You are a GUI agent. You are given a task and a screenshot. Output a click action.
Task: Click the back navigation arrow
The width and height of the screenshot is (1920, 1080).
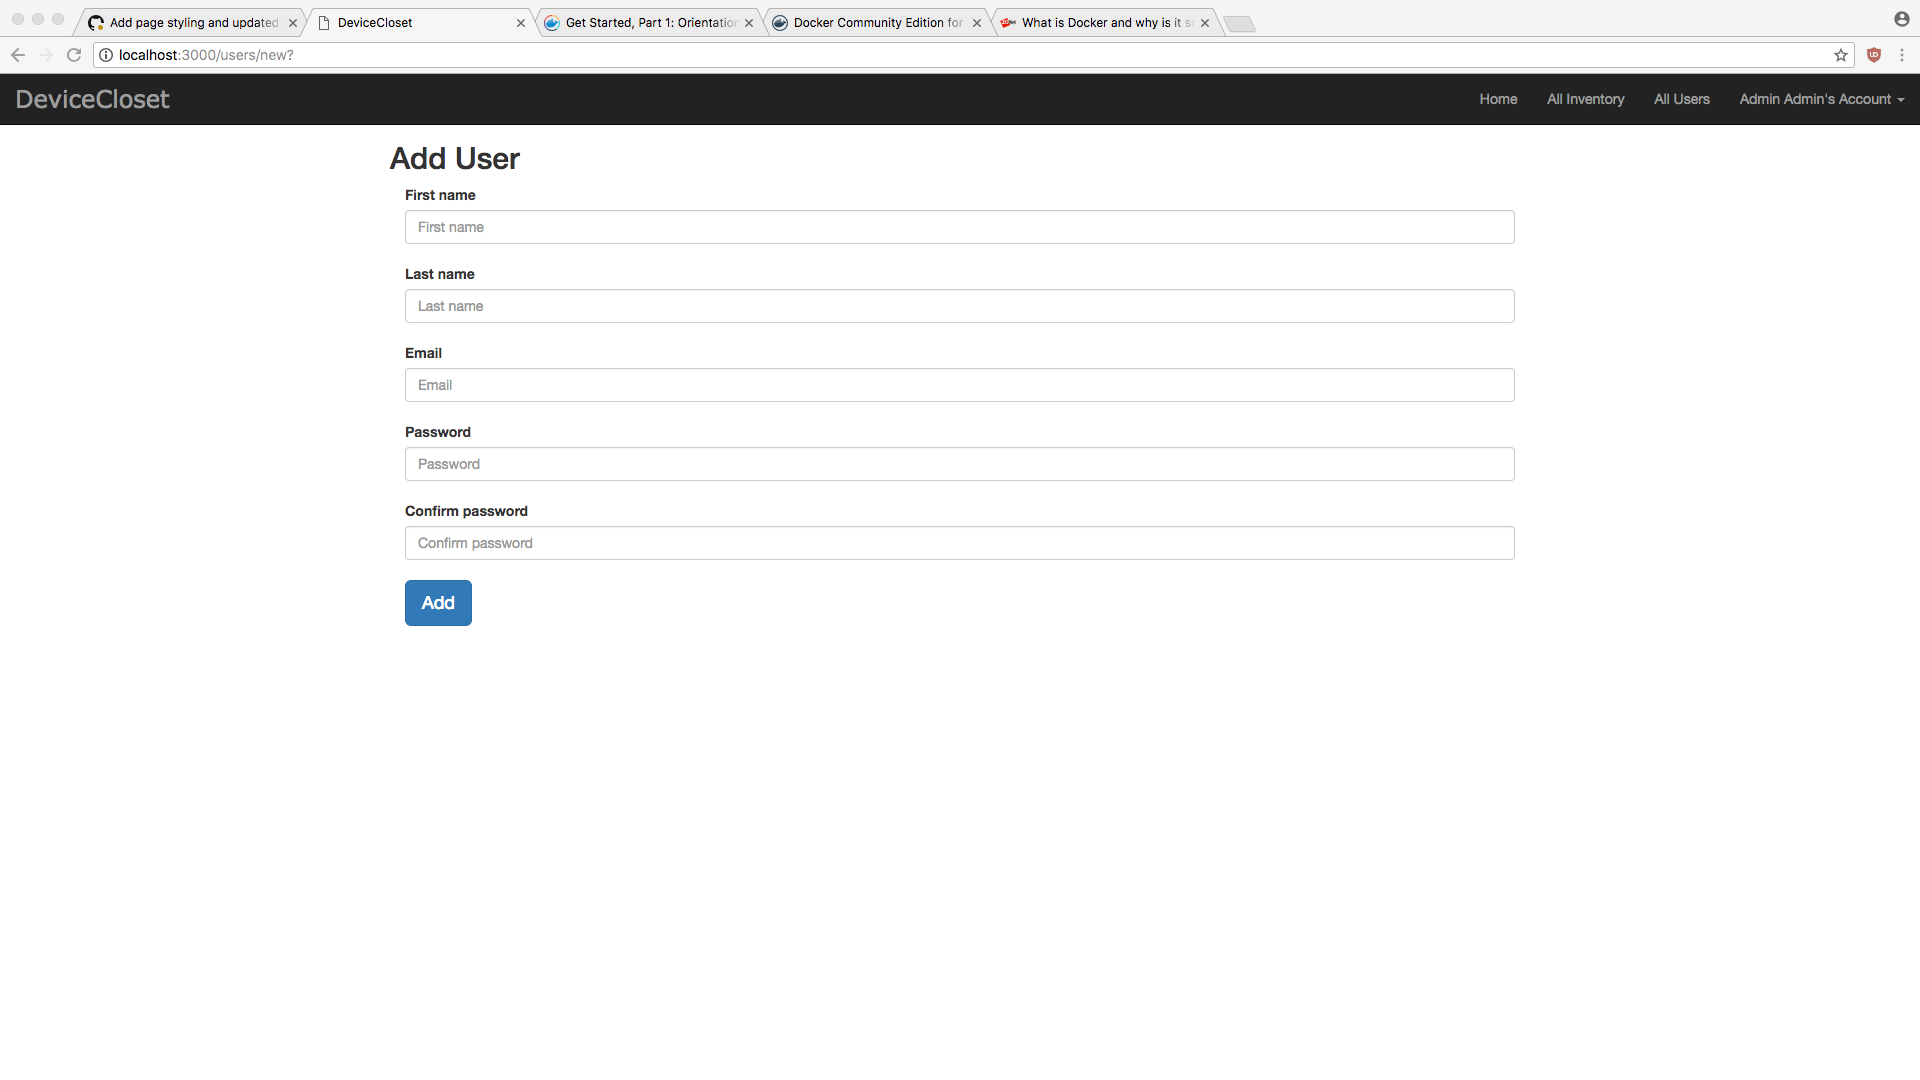pos(17,55)
